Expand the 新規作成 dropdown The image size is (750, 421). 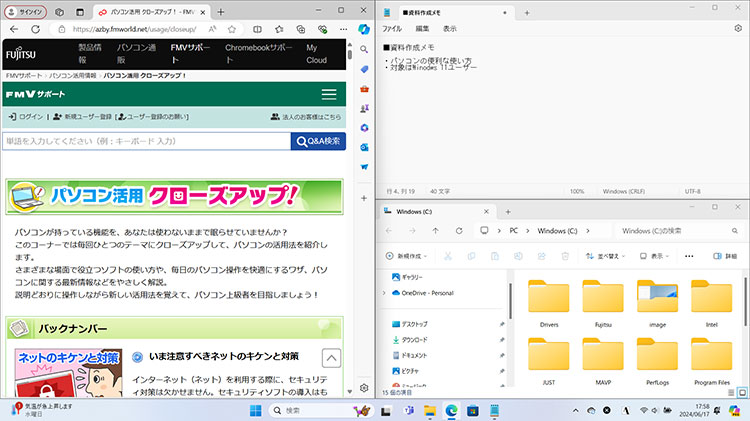[406, 256]
